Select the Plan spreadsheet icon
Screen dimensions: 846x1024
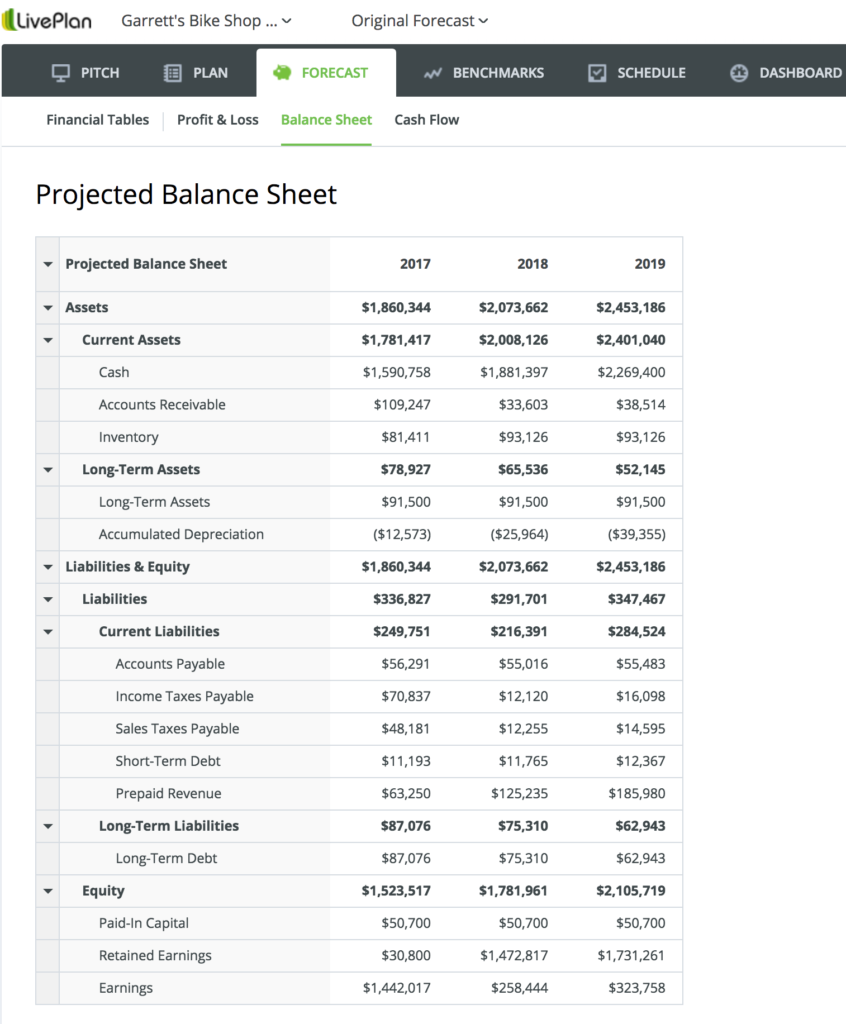[x=173, y=72]
